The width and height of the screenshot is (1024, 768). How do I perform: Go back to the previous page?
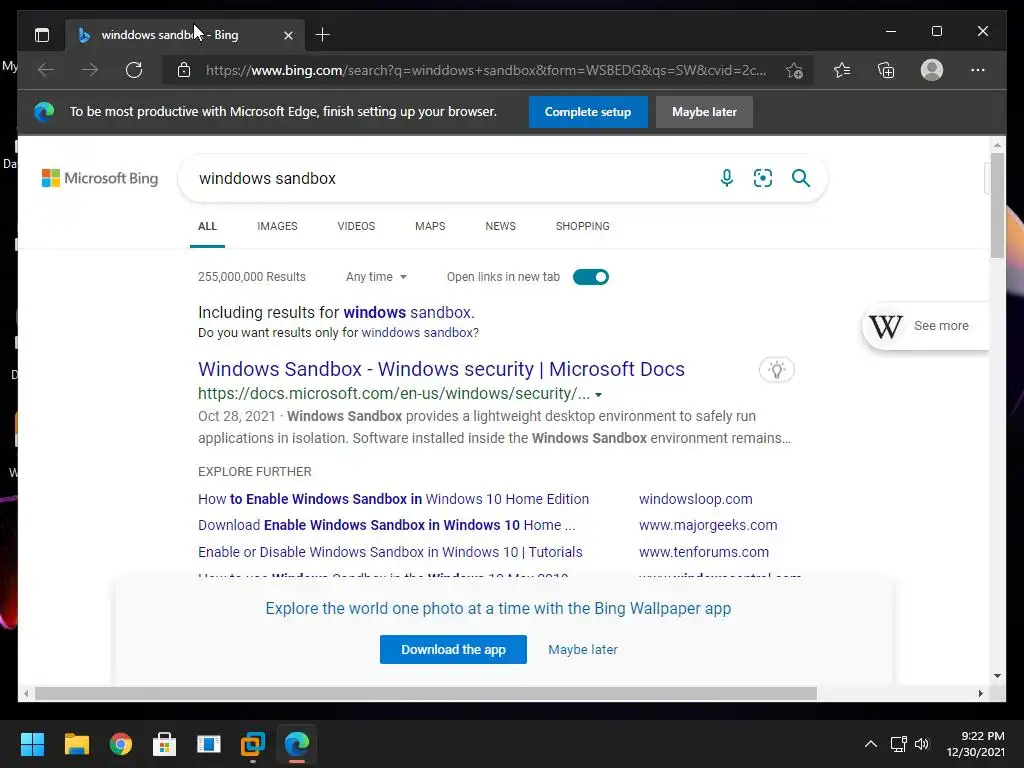pos(46,70)
